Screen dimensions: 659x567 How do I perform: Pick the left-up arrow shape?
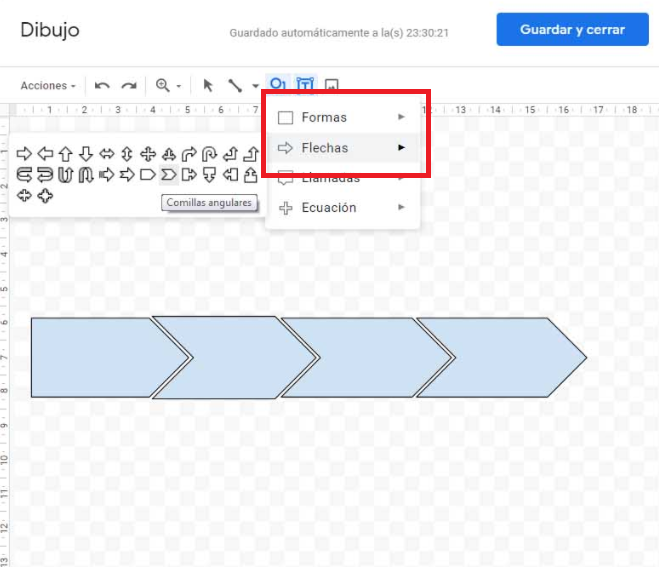pos(230,154)
